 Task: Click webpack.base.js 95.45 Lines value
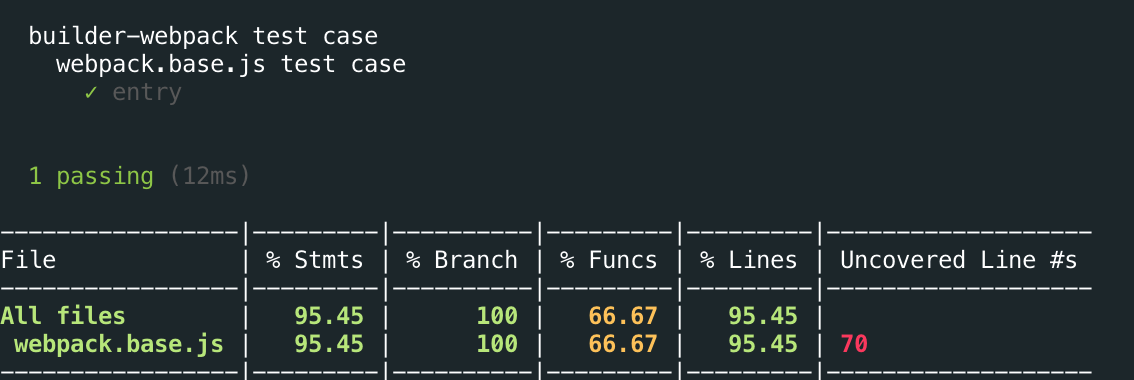[763, 345]
